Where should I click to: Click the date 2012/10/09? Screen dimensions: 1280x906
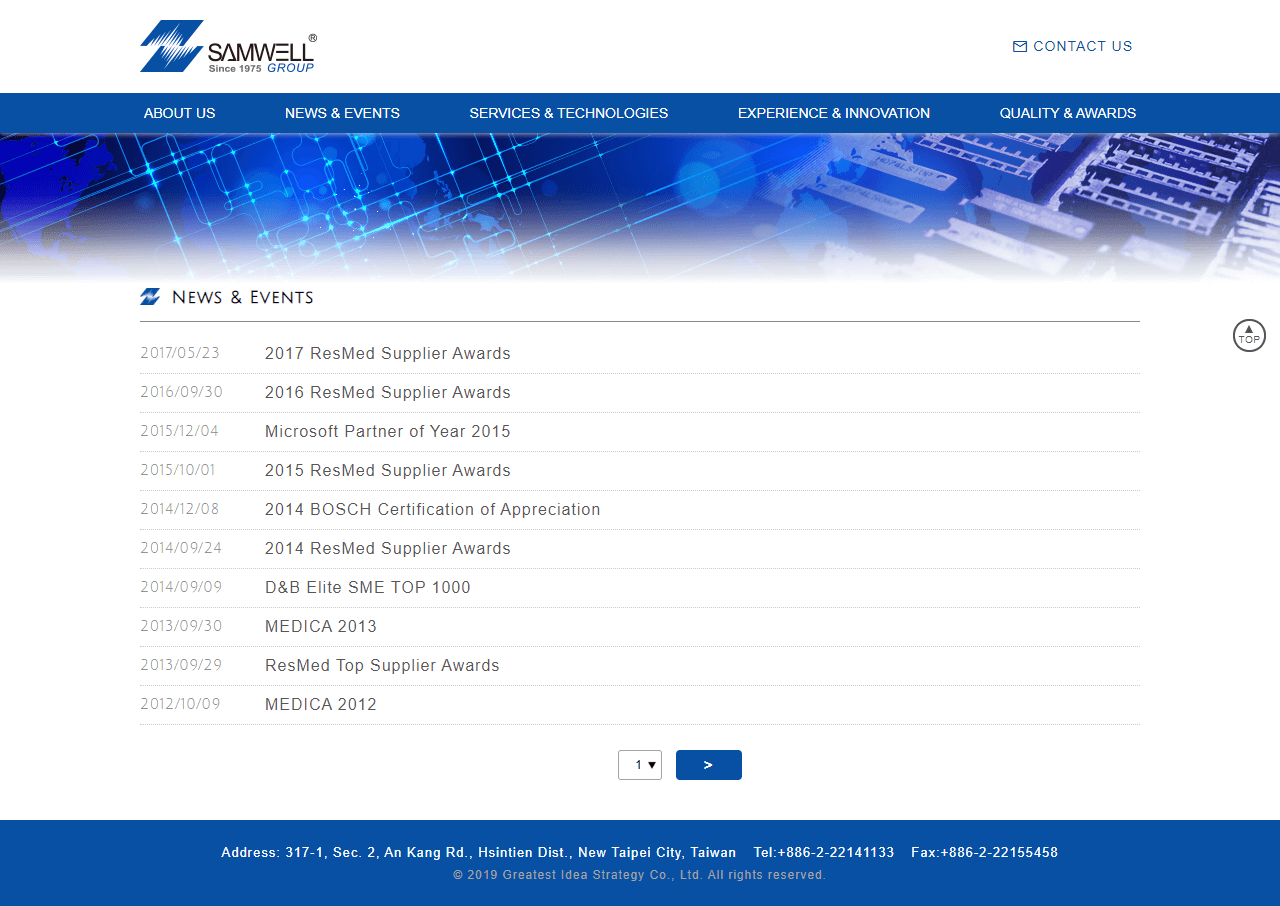pos(180,704)
